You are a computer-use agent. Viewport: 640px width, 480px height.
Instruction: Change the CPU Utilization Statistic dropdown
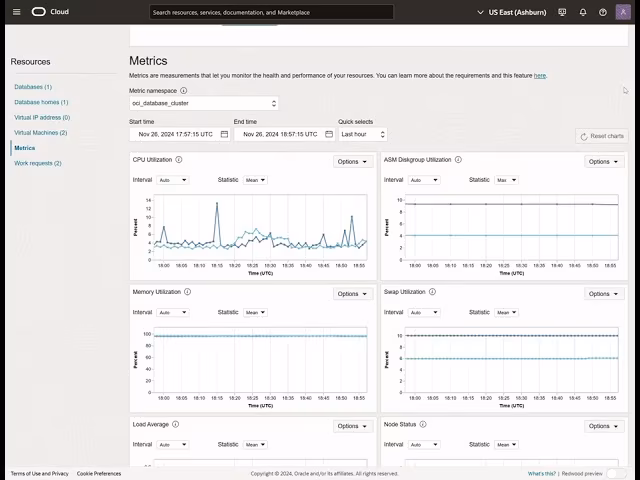[256, 180]
